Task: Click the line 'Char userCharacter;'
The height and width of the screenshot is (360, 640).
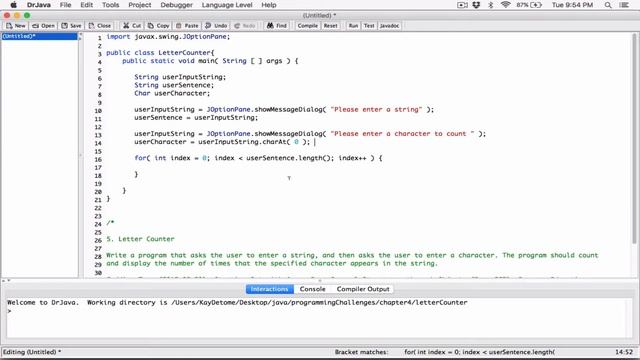Action: 172,93
